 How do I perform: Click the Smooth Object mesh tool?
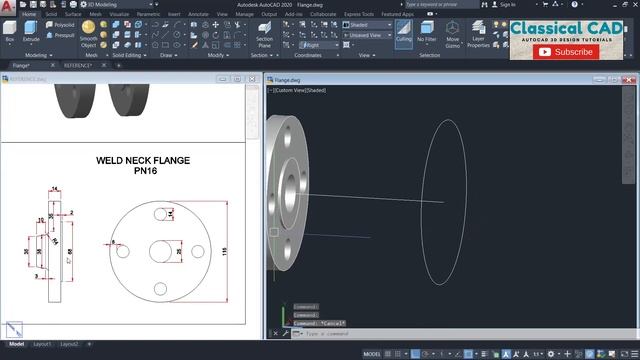point(89,34)
